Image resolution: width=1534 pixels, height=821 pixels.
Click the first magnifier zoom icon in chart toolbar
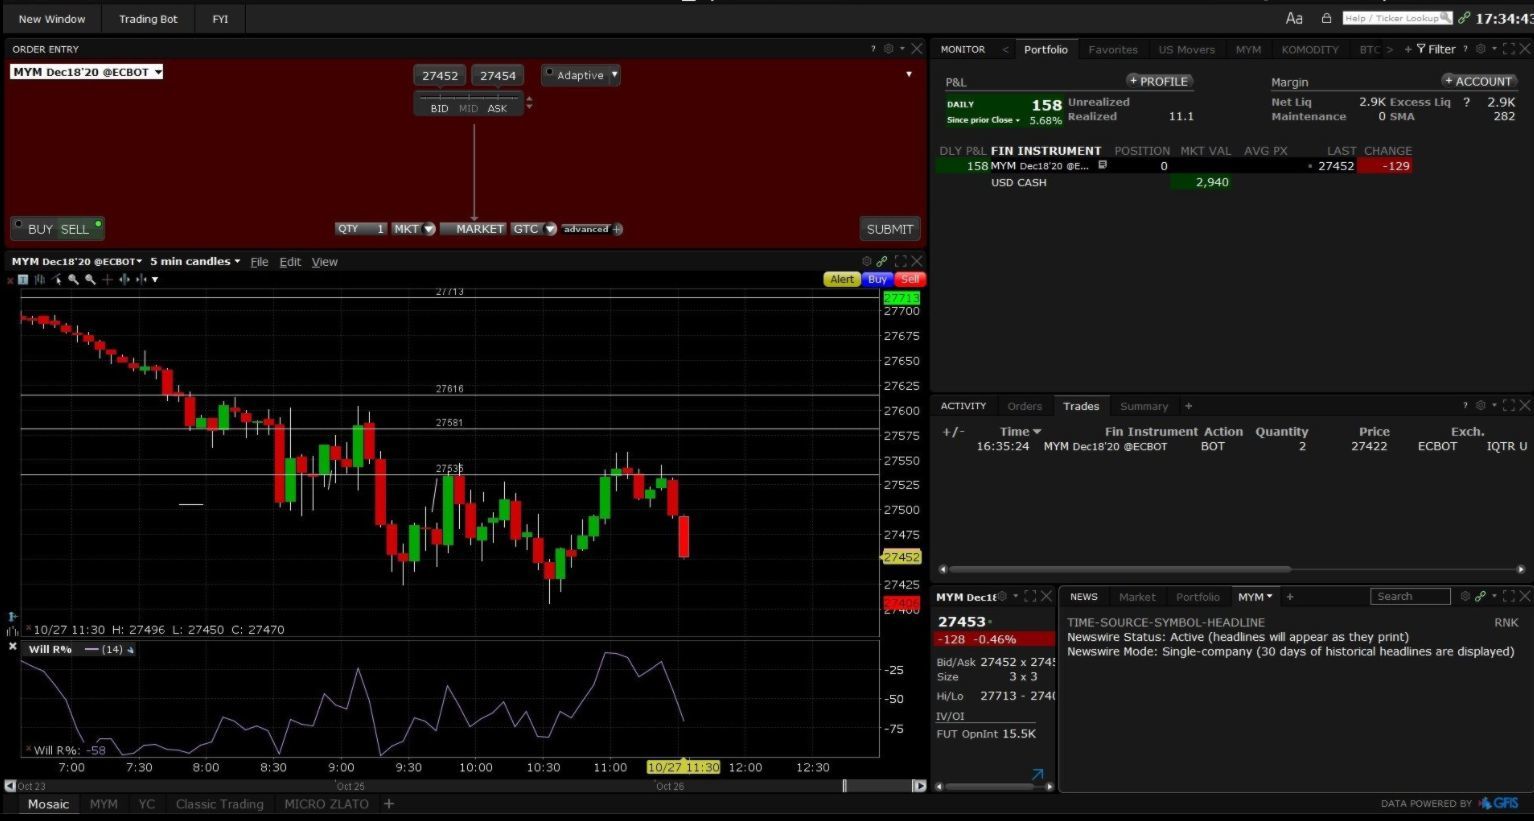point(73,280)
